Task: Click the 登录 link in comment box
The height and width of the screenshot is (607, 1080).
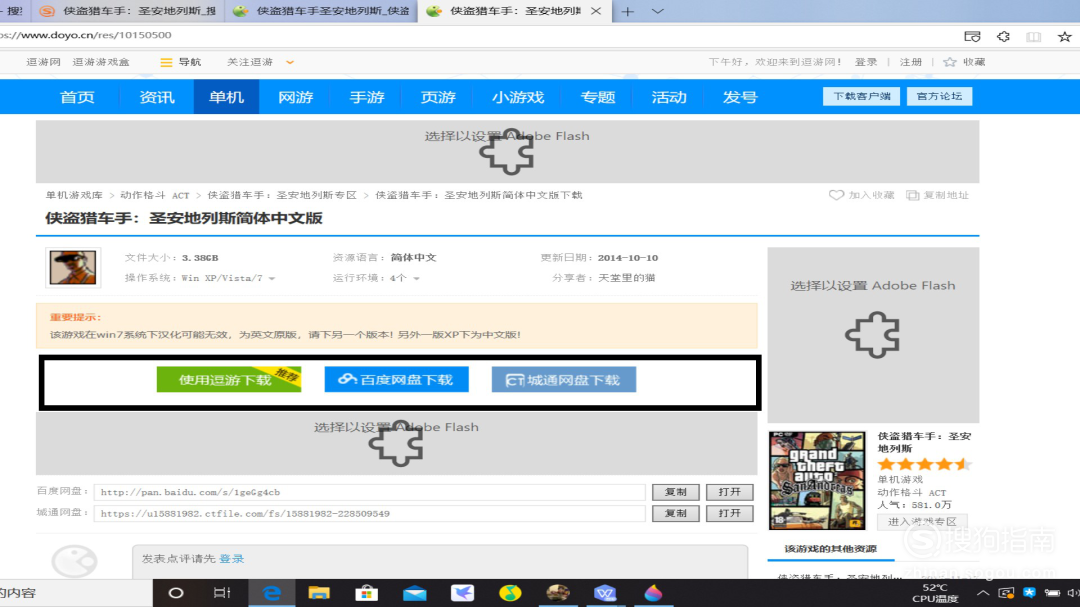Action: point(231,559)
